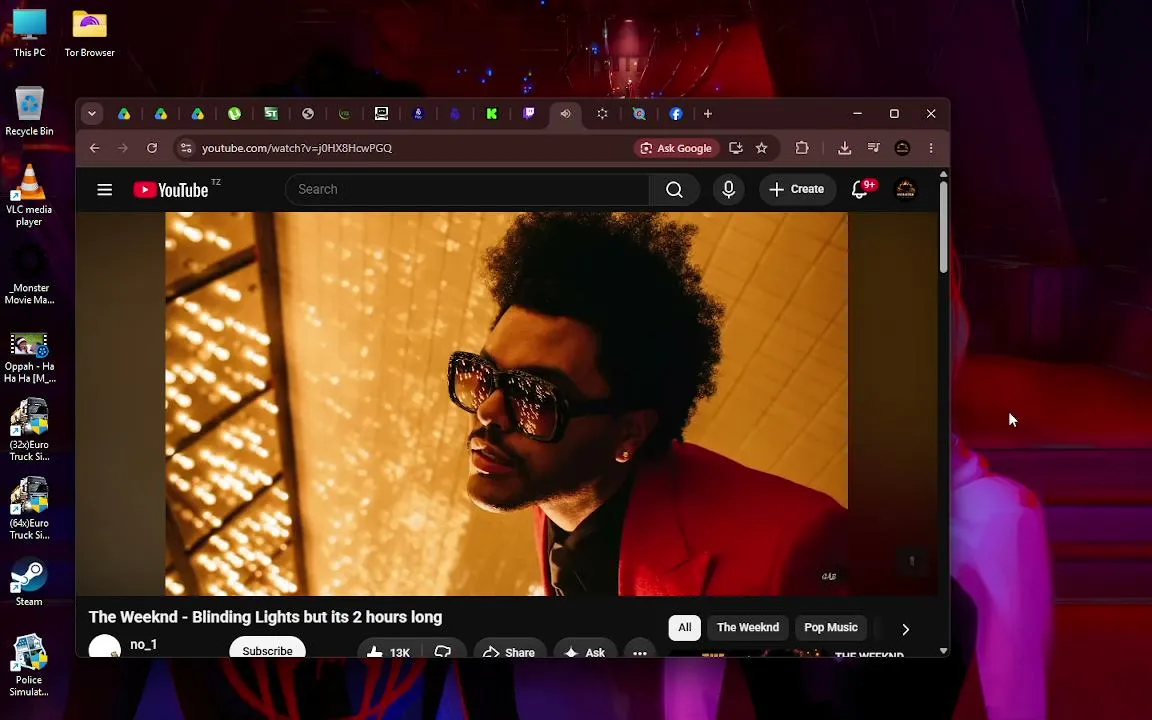The width and height of the screenshot is (1152, 720).
Task: Open a new browser tab
Action: (x=708, y=114)
